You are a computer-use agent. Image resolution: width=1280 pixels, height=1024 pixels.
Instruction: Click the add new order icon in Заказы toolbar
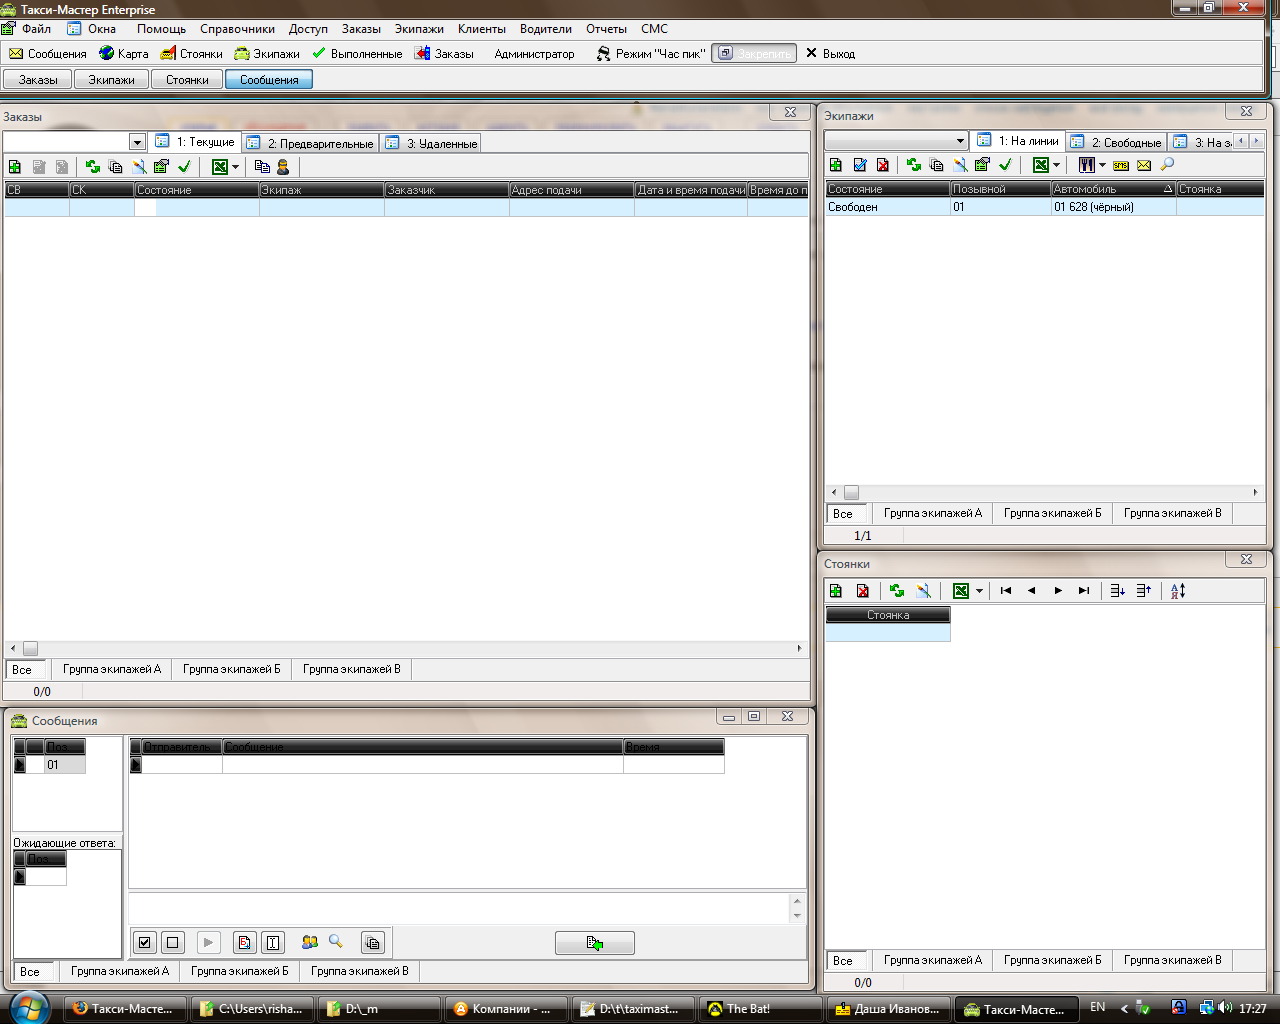tap(14, 167)
